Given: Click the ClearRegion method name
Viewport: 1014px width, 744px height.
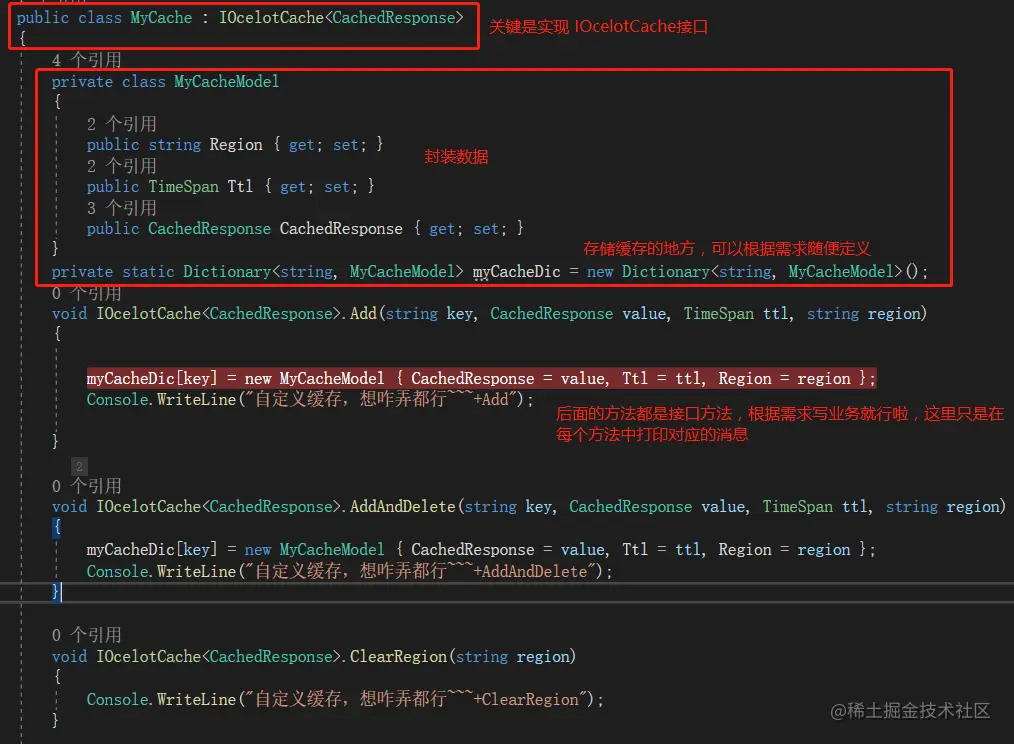Looking at the screenshot, I should pos(398,657).
